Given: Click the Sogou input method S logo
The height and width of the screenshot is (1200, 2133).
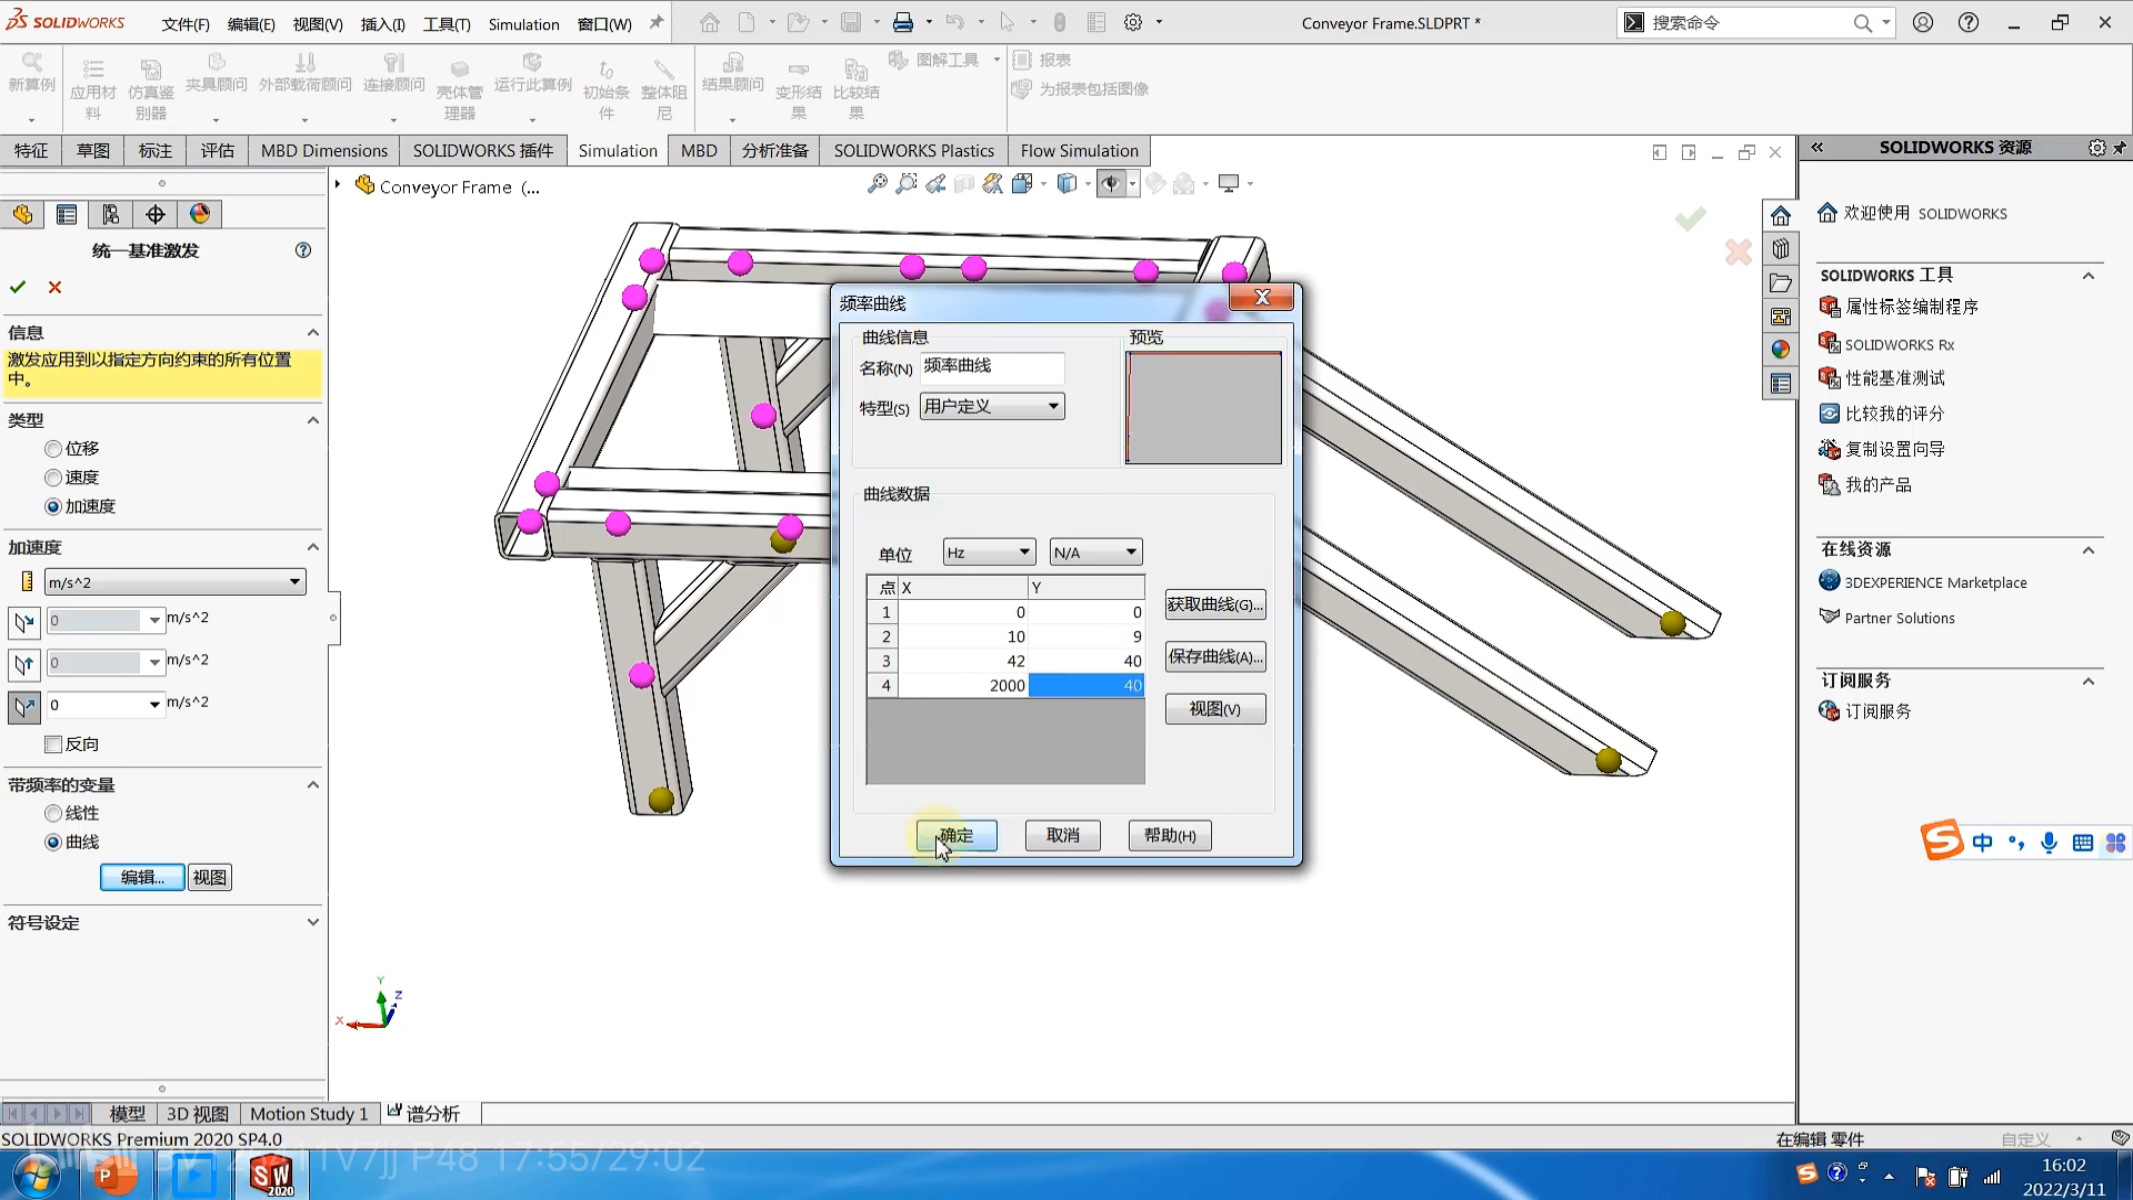Looking at the screenshot, I should tap(1941, 840).
